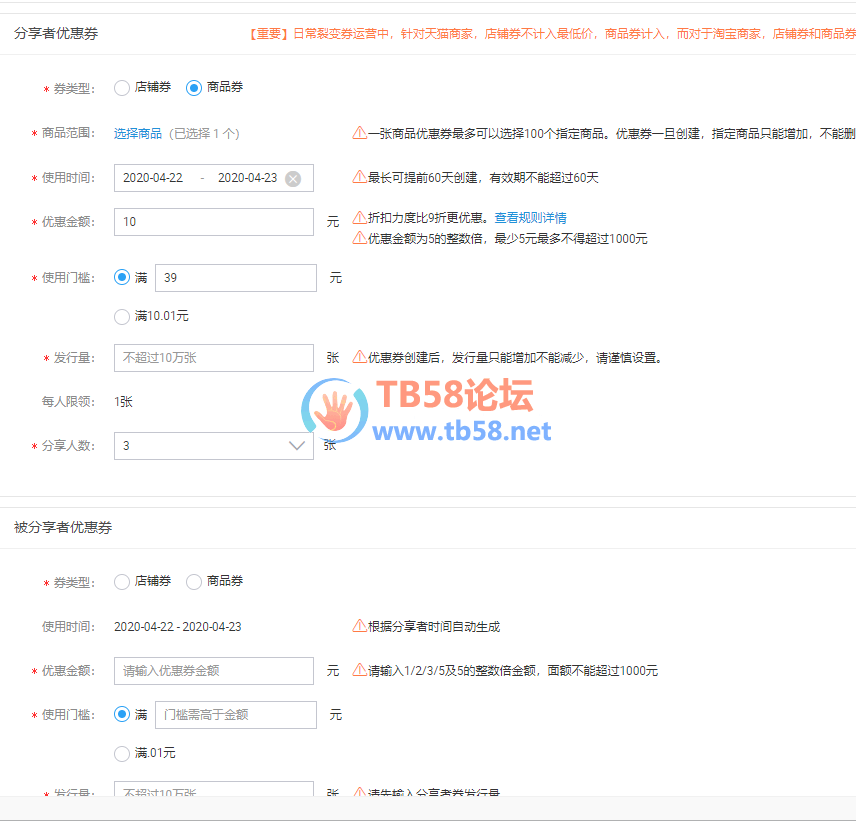This screenshot has height=821, width=856.
Task: Open the 分享人数 dropdown
Action: pyautogui.click(x=213, y=446)
